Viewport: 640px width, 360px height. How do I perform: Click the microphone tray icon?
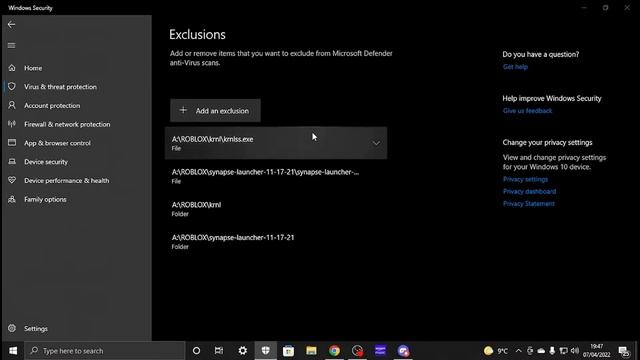552,351
